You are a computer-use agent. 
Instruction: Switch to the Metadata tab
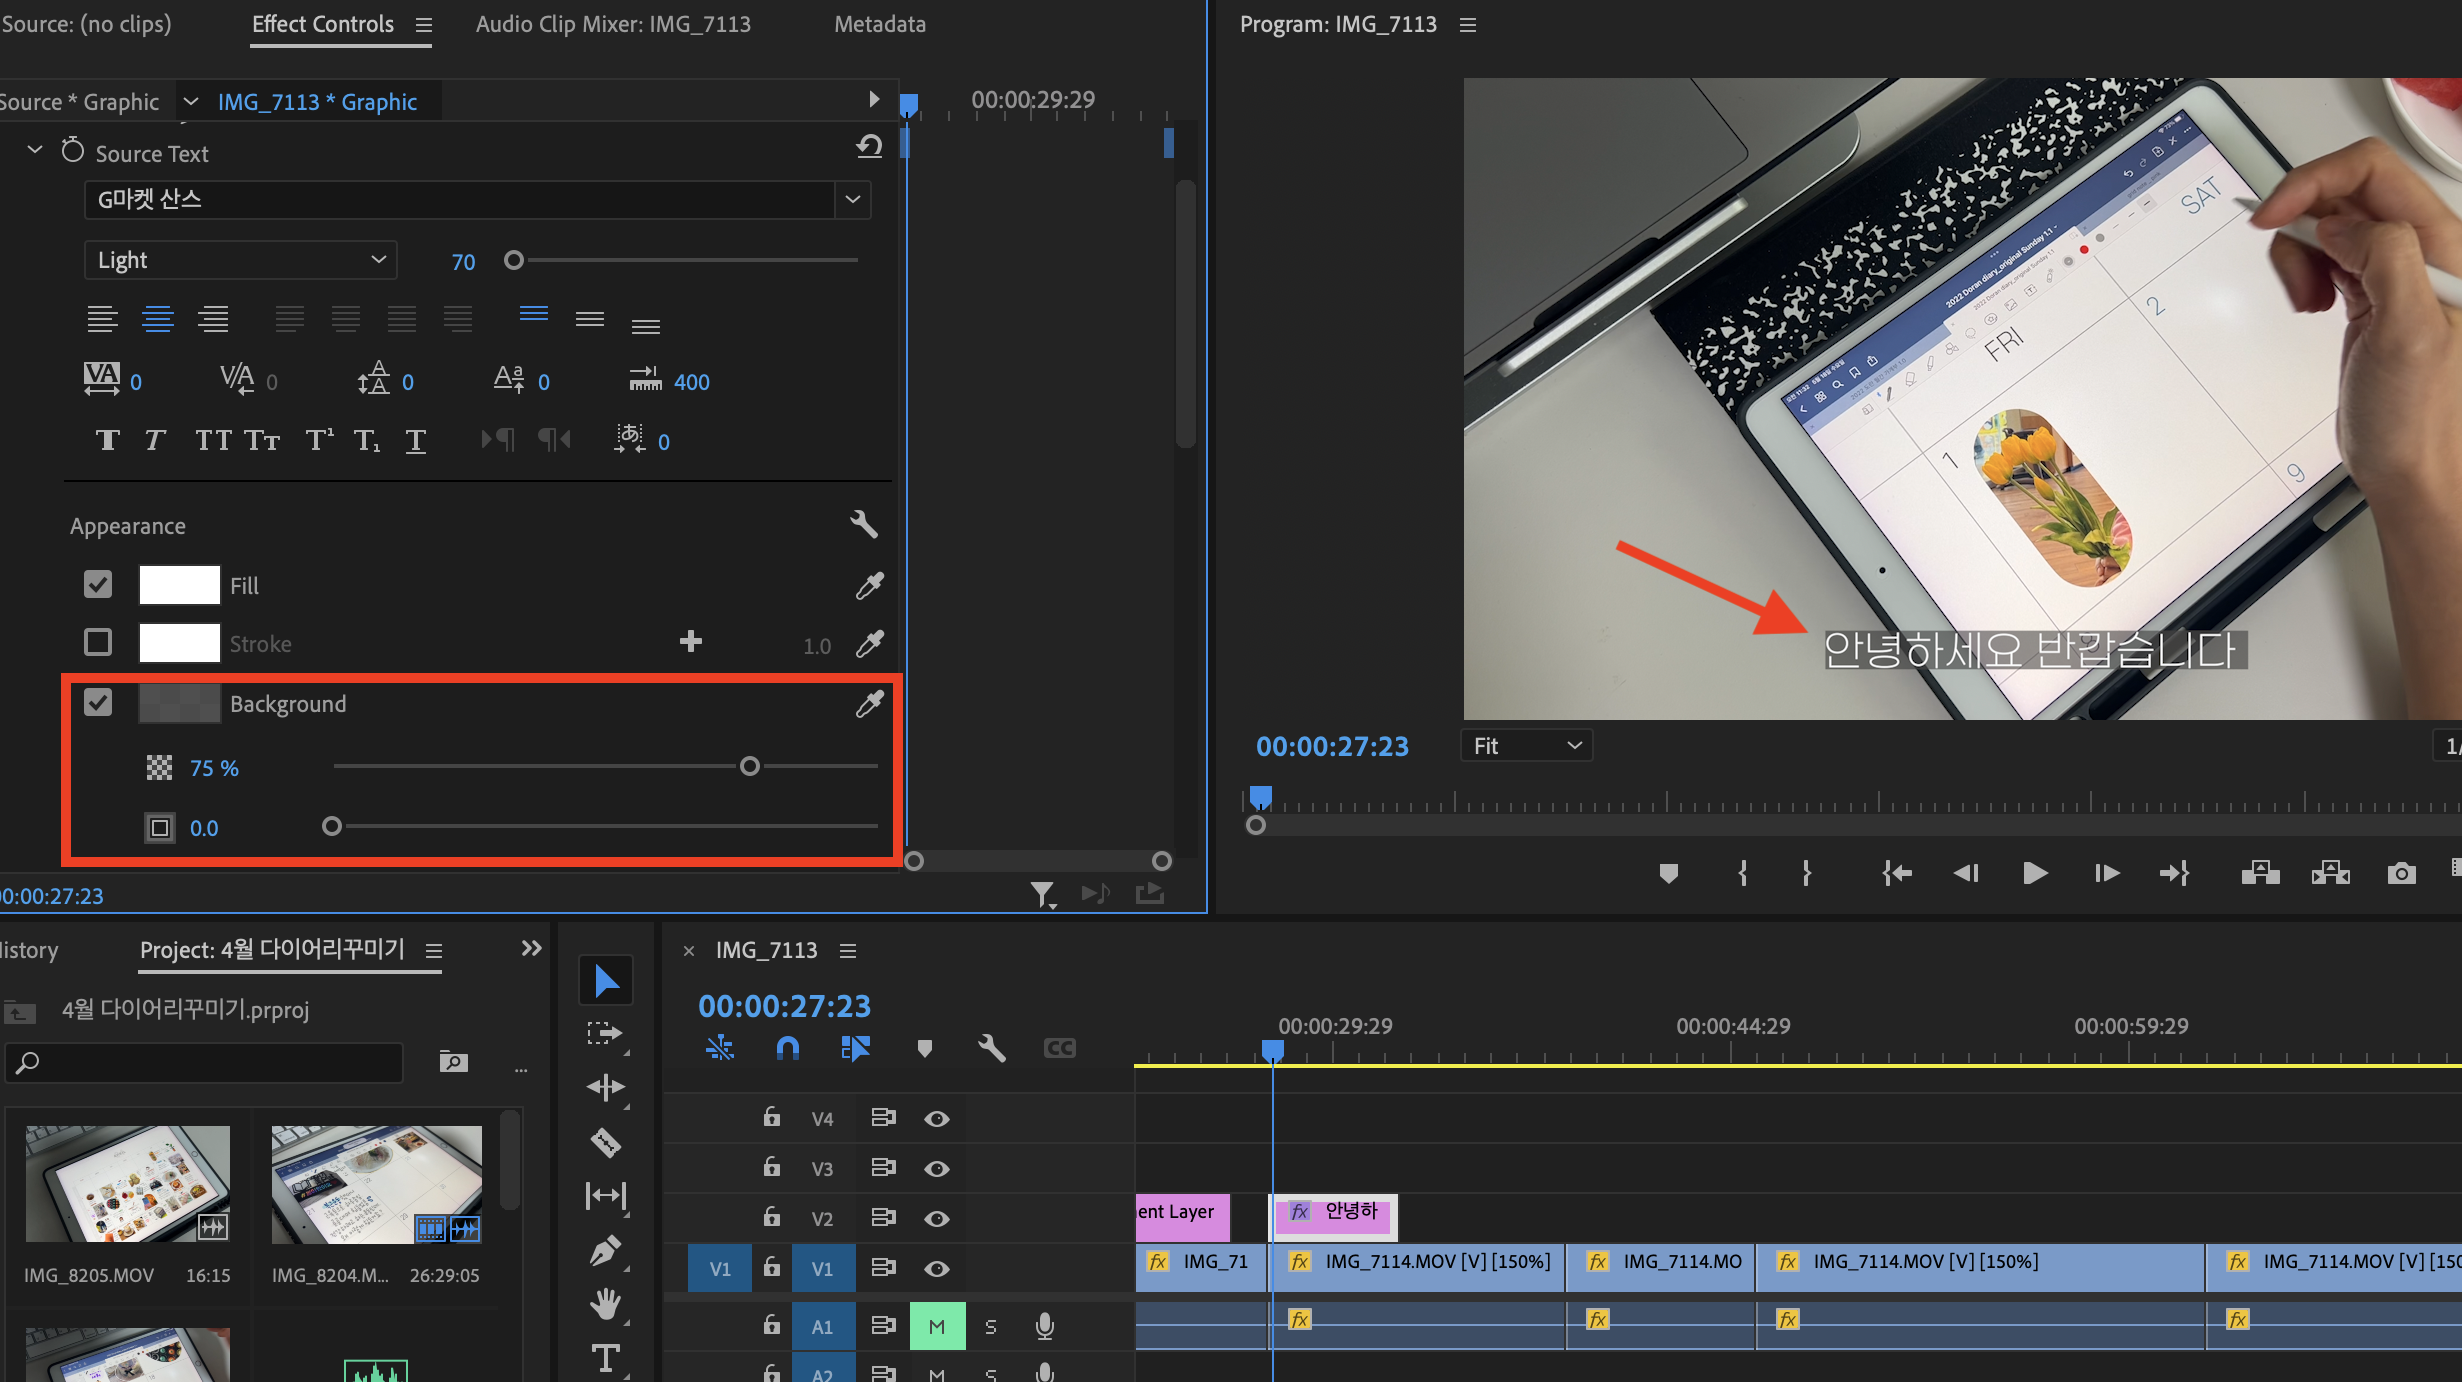click(880, 24)
